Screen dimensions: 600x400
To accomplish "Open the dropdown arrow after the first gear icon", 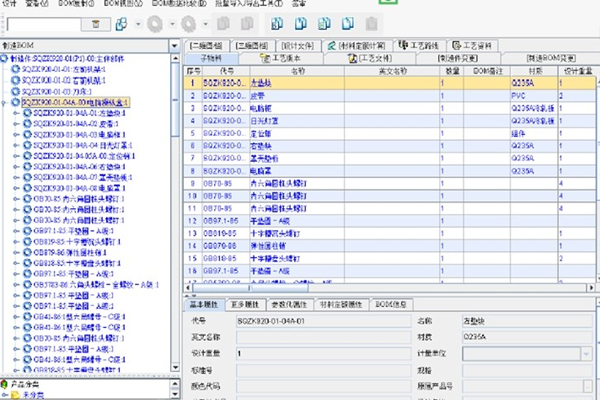I will point(172,24).
